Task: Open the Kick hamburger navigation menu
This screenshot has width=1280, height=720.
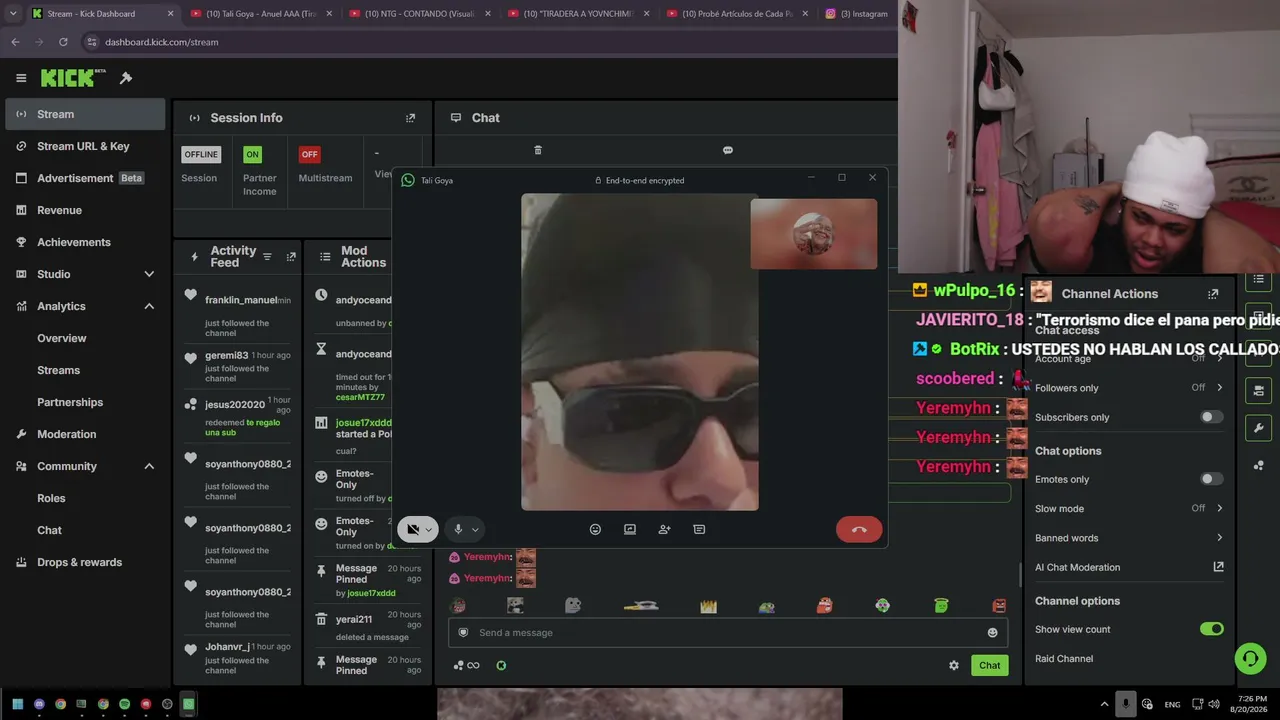Action: pyautogui.click(x=21, y=78)
